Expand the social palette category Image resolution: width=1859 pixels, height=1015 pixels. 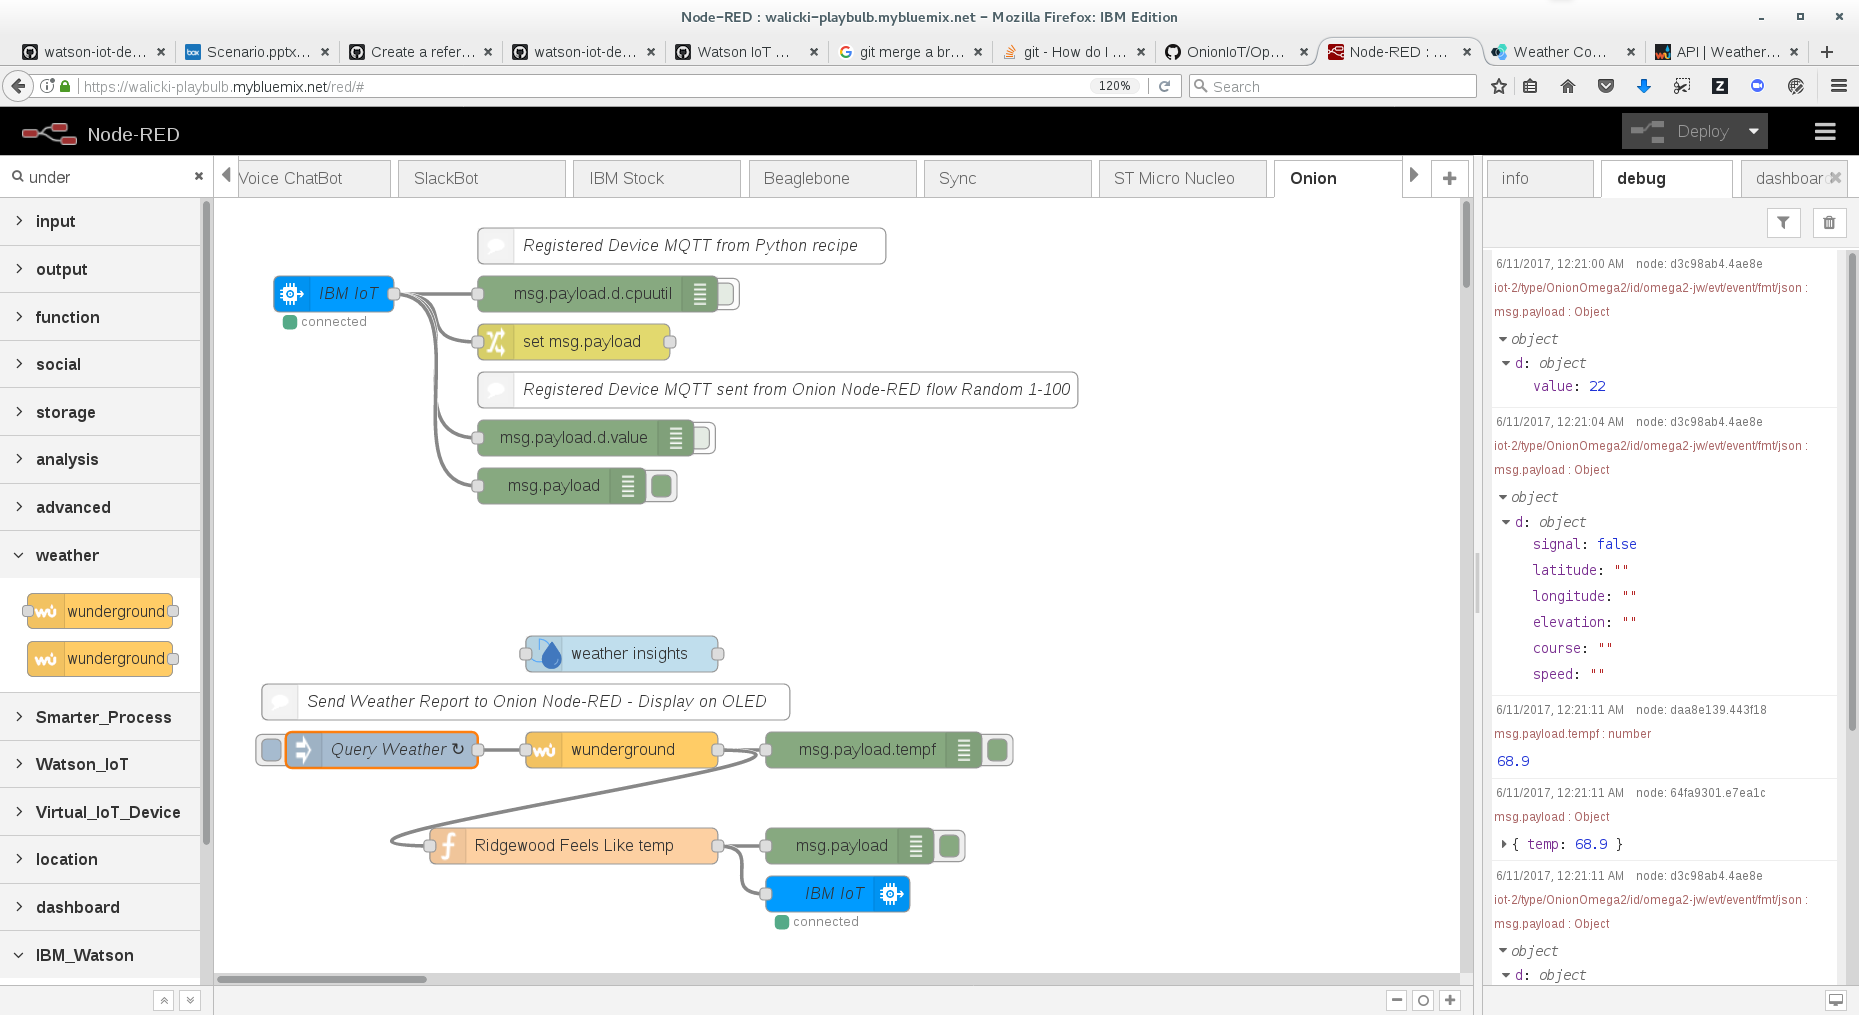[100, 365]
